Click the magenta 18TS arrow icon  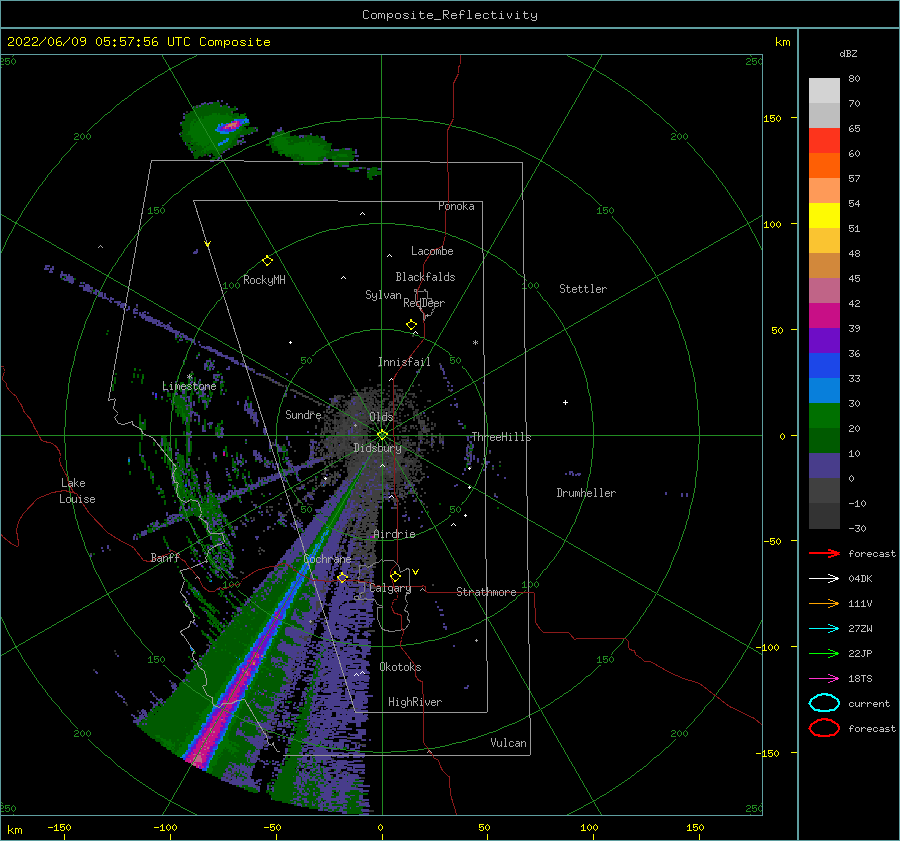pyautogui.click(x=824, y=679)
